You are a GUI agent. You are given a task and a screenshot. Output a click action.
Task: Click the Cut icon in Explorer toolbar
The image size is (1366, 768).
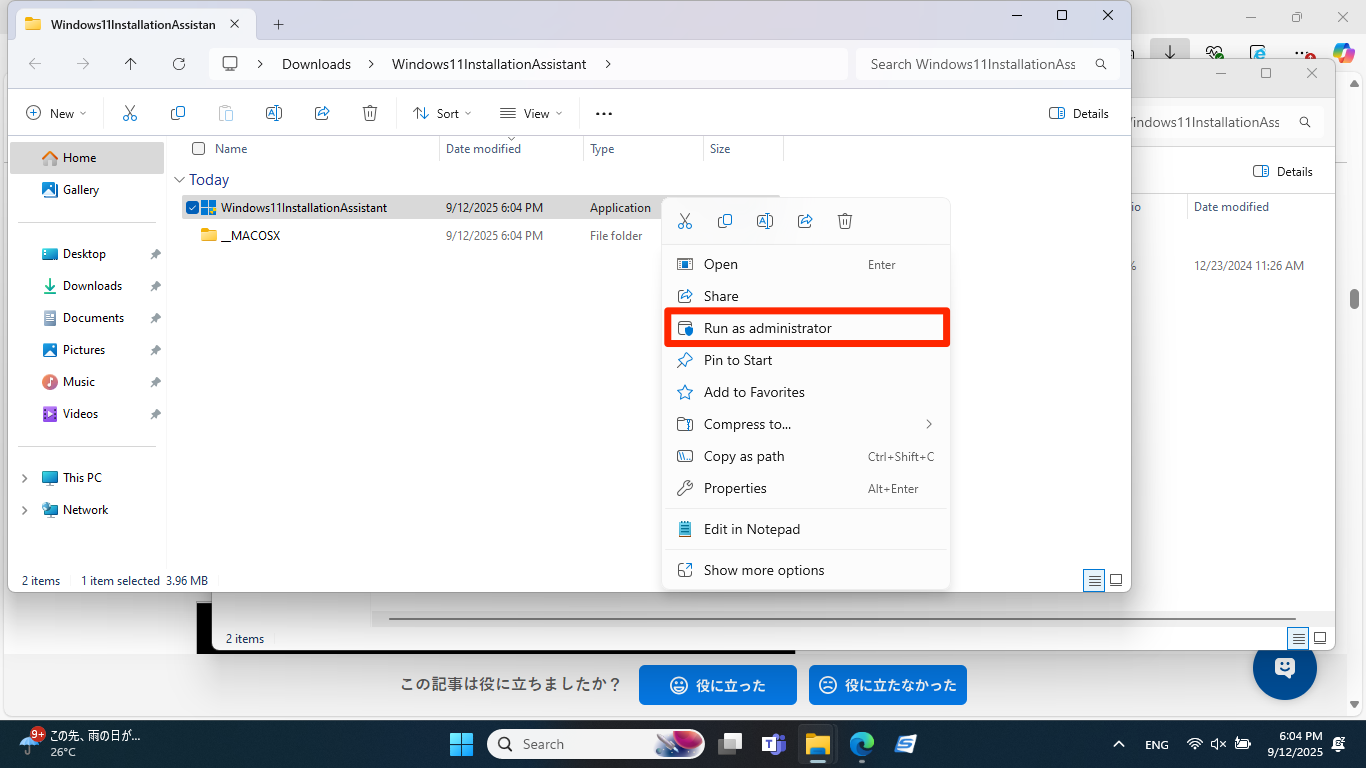(130, 114)
